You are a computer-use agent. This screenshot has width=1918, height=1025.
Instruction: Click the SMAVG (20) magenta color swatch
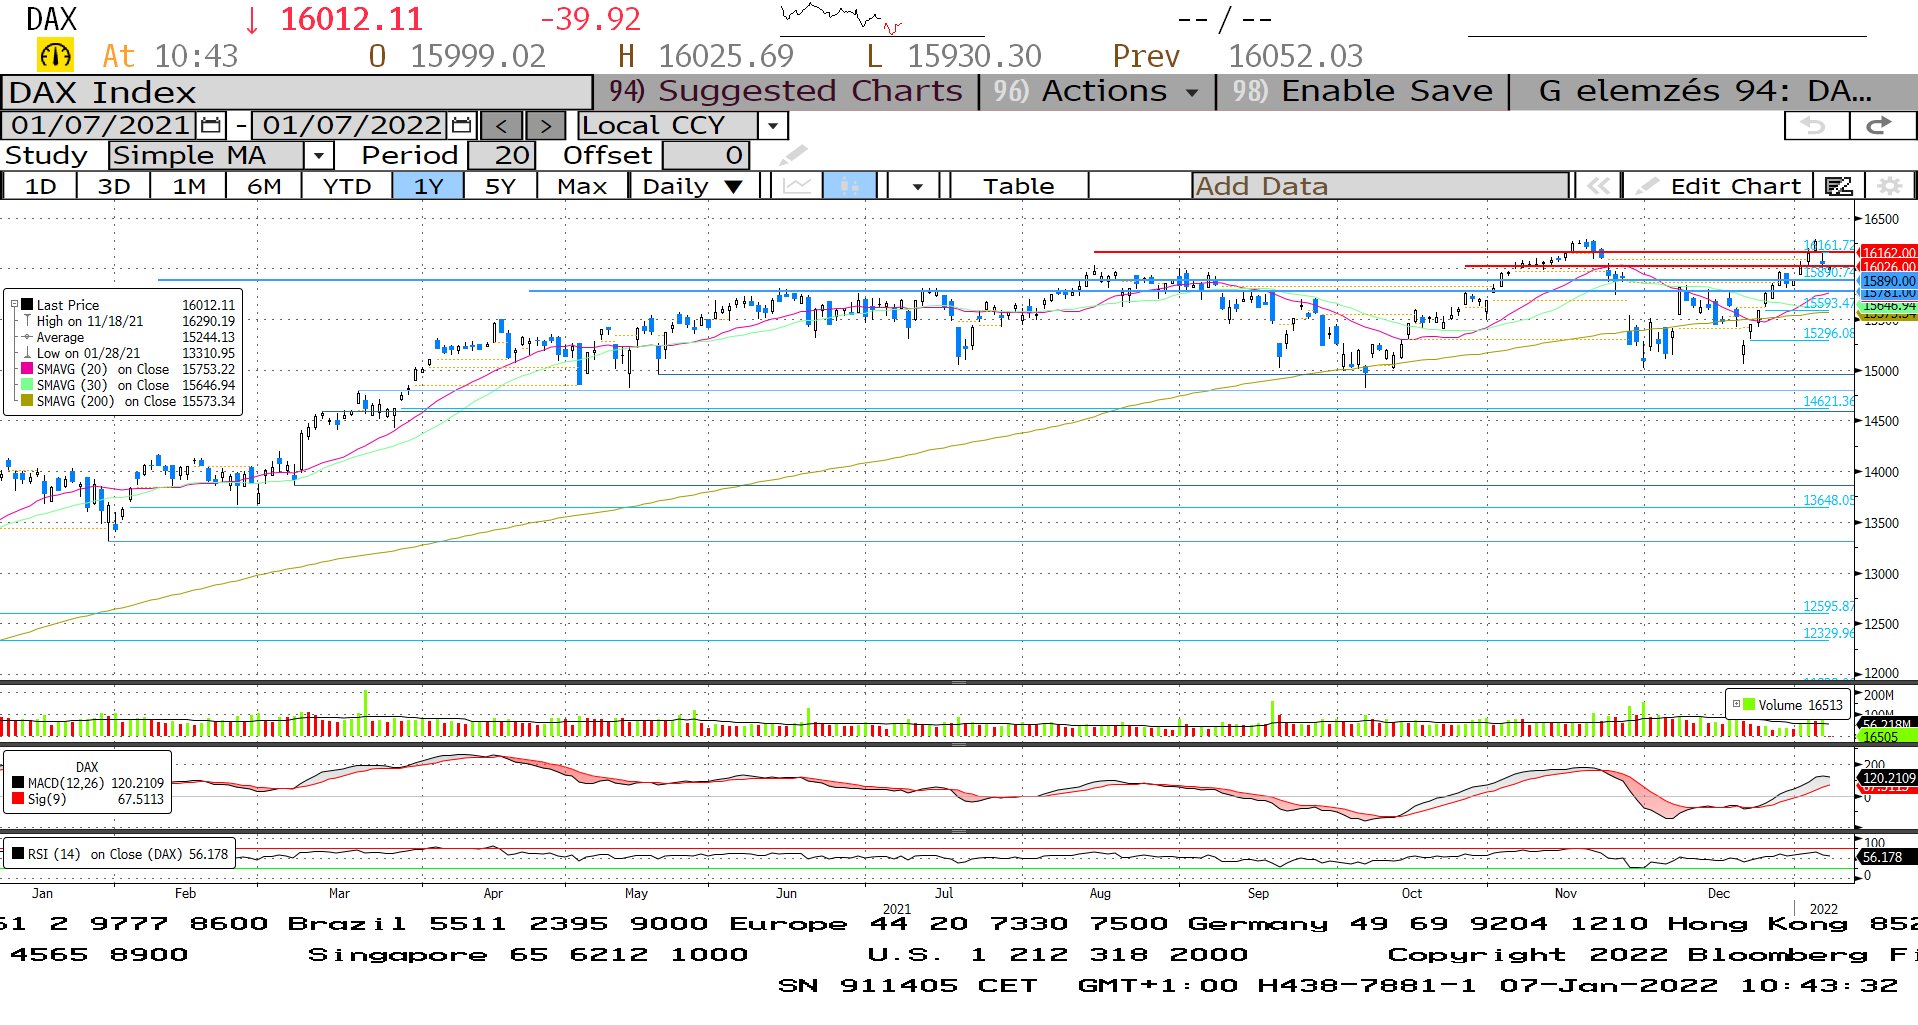point(28,369)
